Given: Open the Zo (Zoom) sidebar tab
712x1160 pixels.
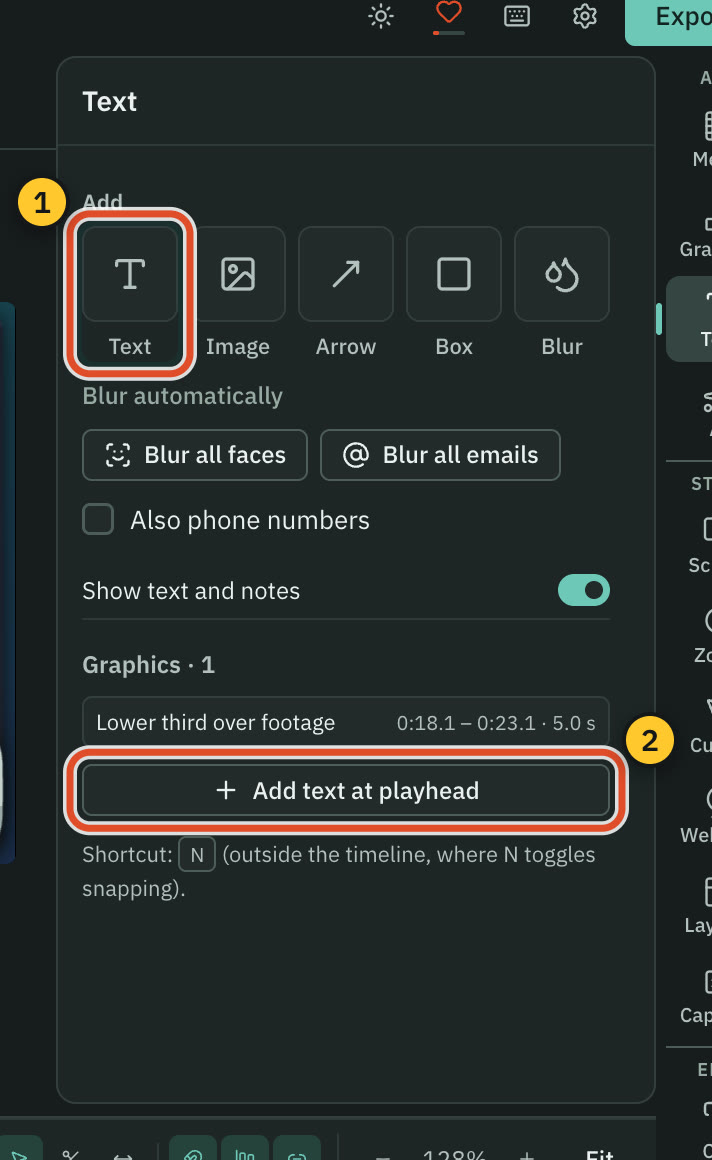Looking at the screenshot, I should coord(697,636).
